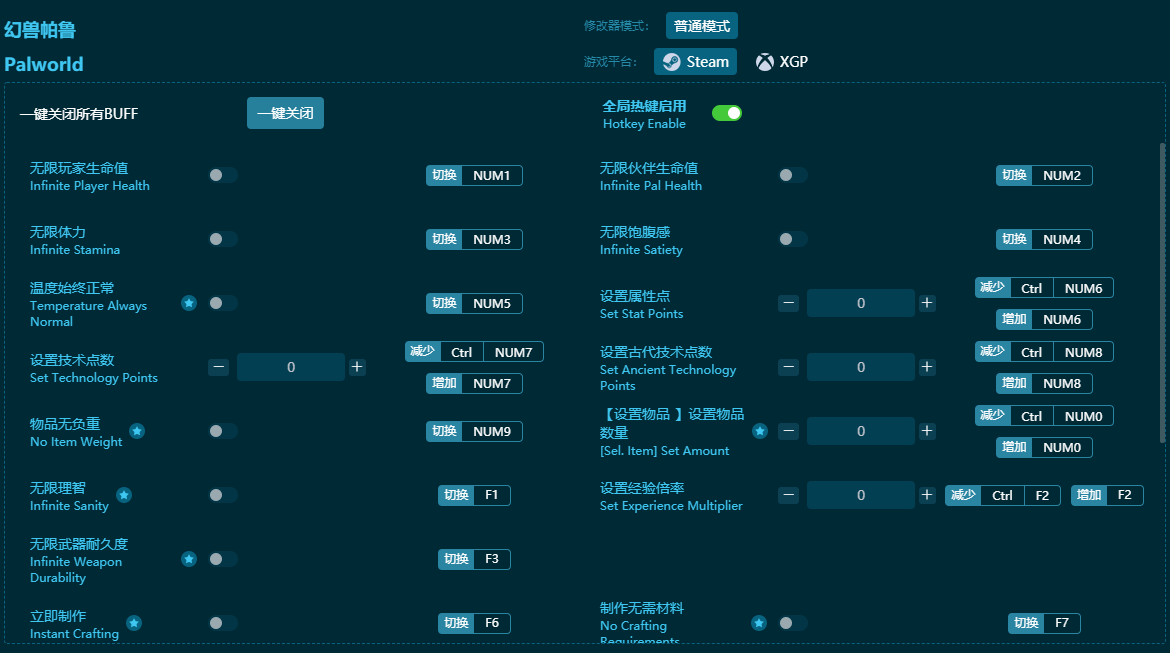Enable No Item Weight switch
Image resolution: width=1170 pixels, height=653 pixels.
[x=222, y=431]
